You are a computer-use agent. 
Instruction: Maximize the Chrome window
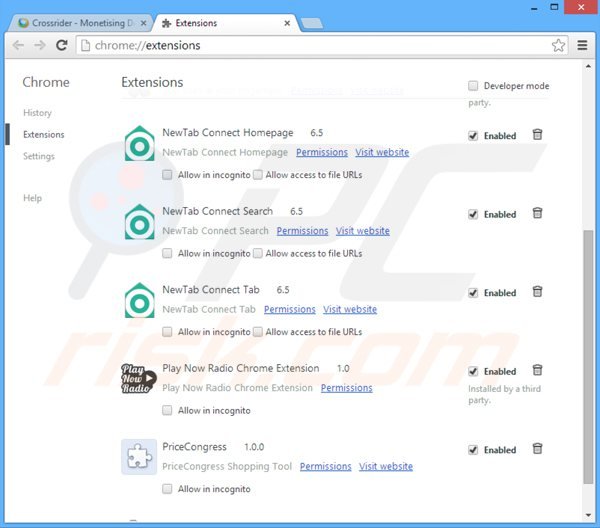click(554, 7)
